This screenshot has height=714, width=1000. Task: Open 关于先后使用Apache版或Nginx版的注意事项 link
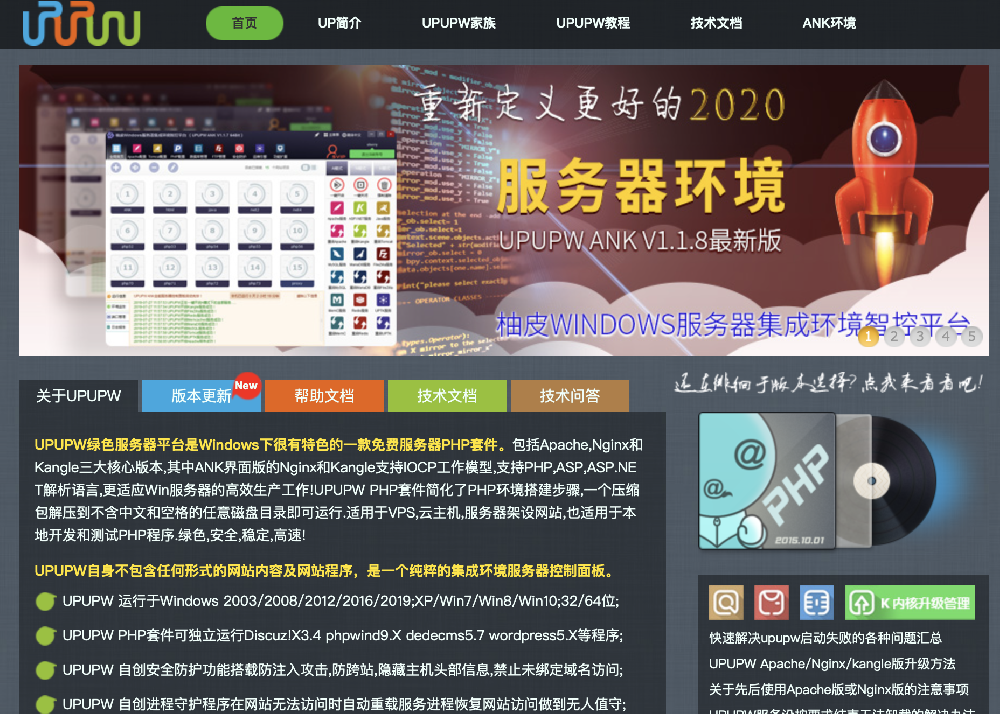coord(839,689)
